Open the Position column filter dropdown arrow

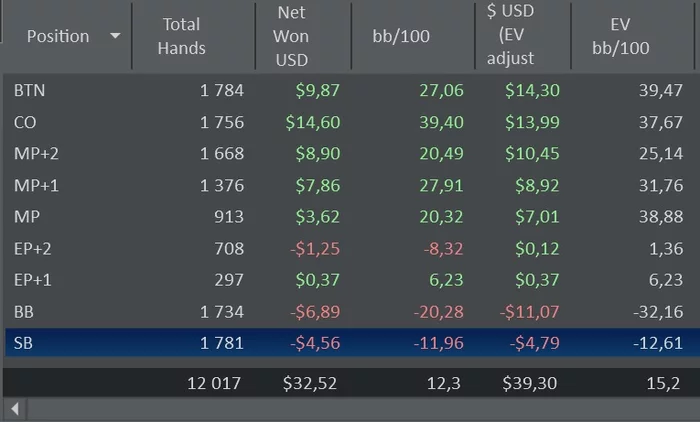click(x=115, y=36)
